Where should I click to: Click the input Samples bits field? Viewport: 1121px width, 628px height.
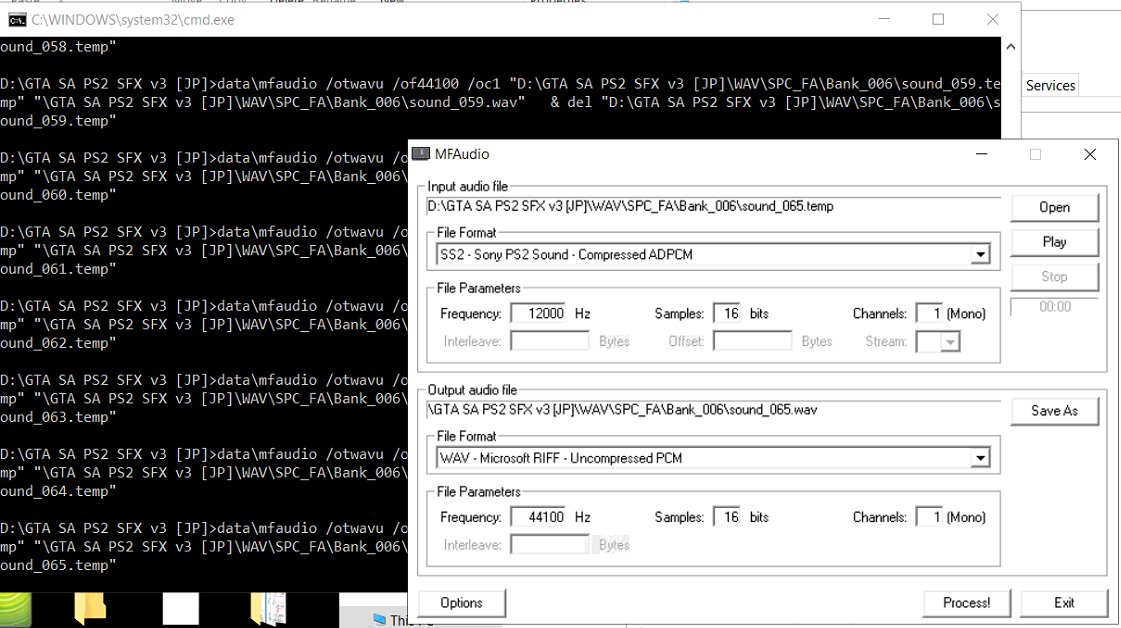pyautogui.click(x=727, y=313)
